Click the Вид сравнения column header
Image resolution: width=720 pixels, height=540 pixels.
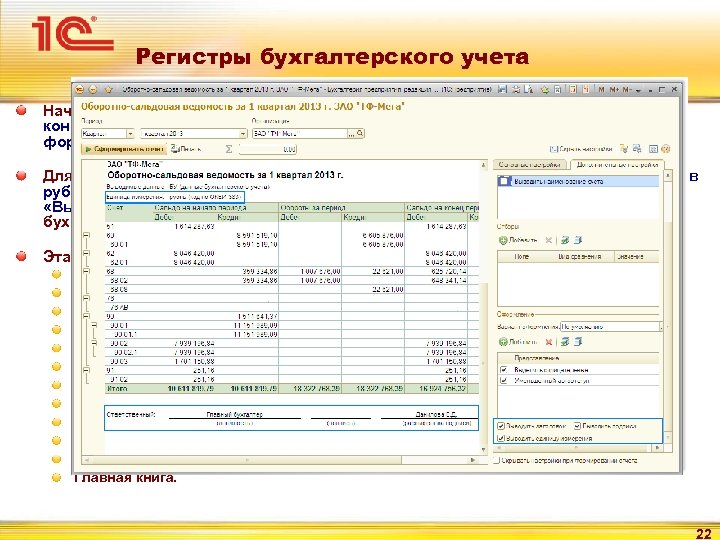(x=580, y=257)
